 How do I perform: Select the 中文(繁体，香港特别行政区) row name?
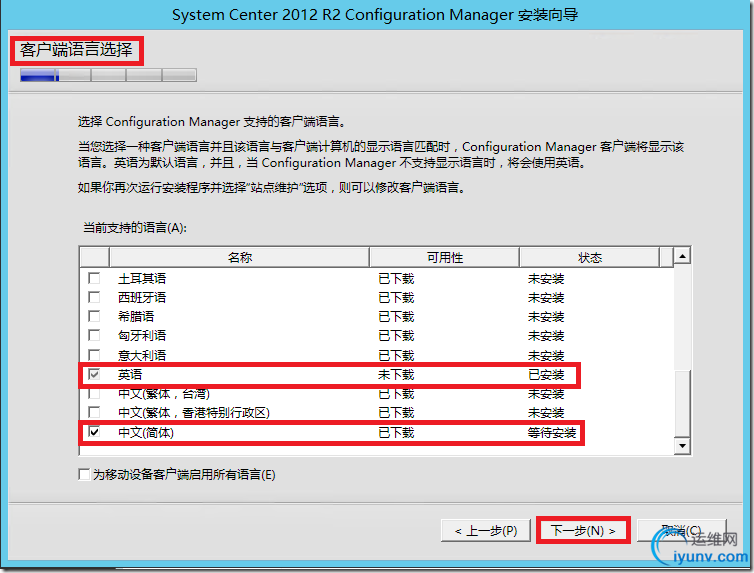click(194, 413)
